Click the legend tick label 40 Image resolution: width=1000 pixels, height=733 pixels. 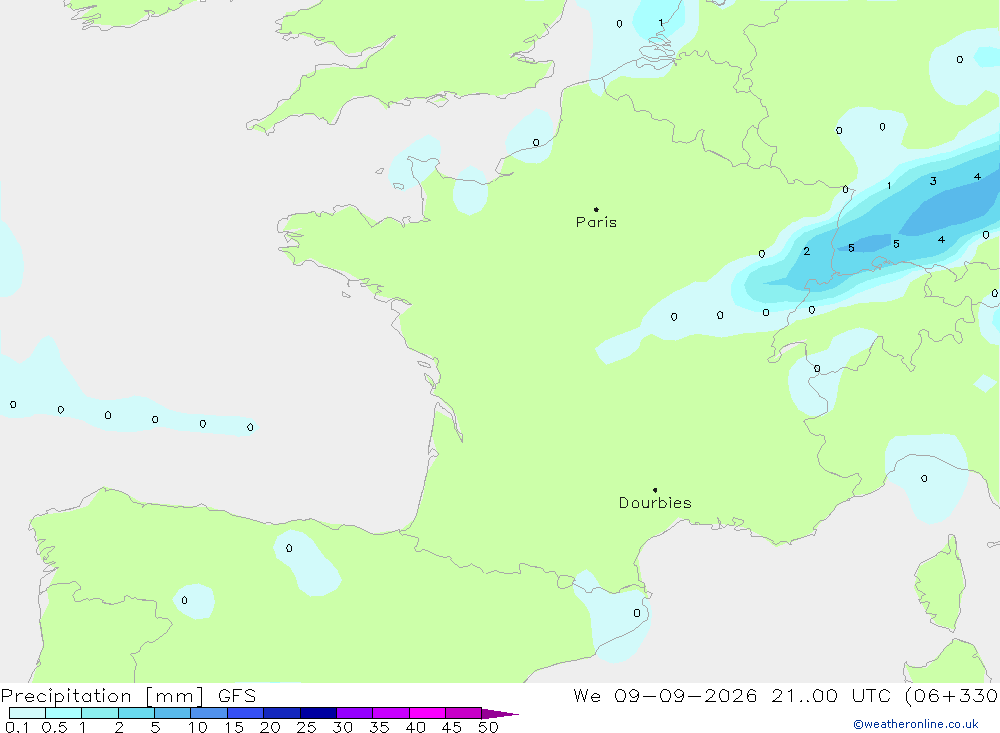[416, 727]
